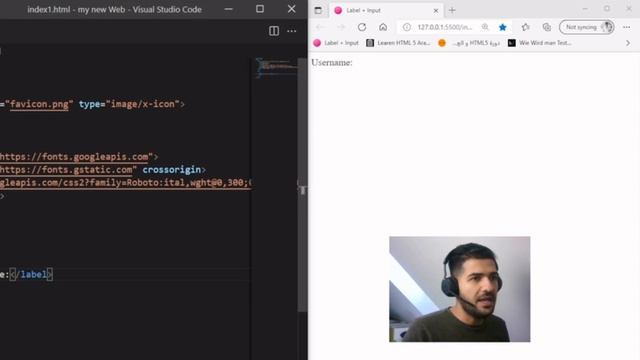Image resolution: width=640 pixels, height=360 pixels.
Task: Go forward in the Edge browser
Action: [341, 27]
